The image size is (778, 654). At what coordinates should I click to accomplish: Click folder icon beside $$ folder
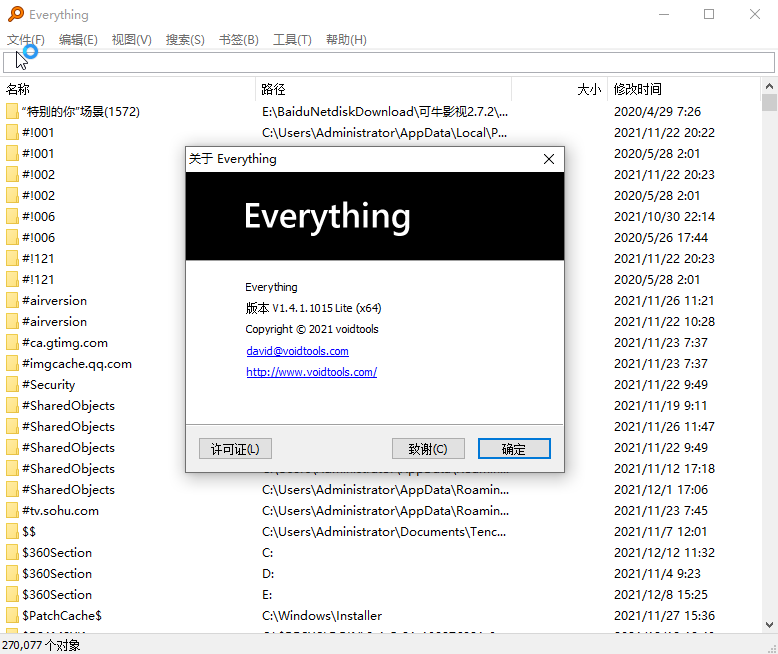pos(12,531)
